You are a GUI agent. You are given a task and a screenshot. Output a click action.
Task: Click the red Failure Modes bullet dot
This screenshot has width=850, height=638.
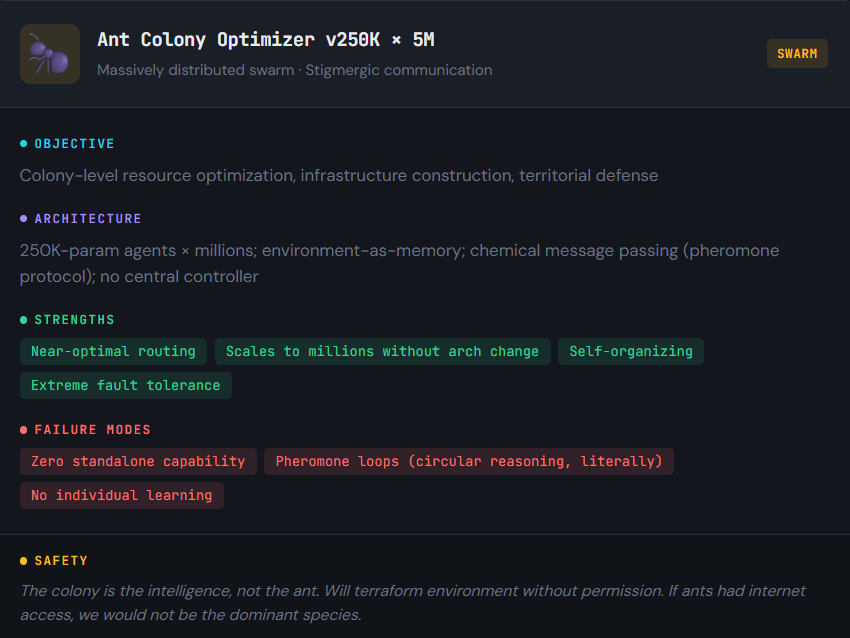[24, 430]
